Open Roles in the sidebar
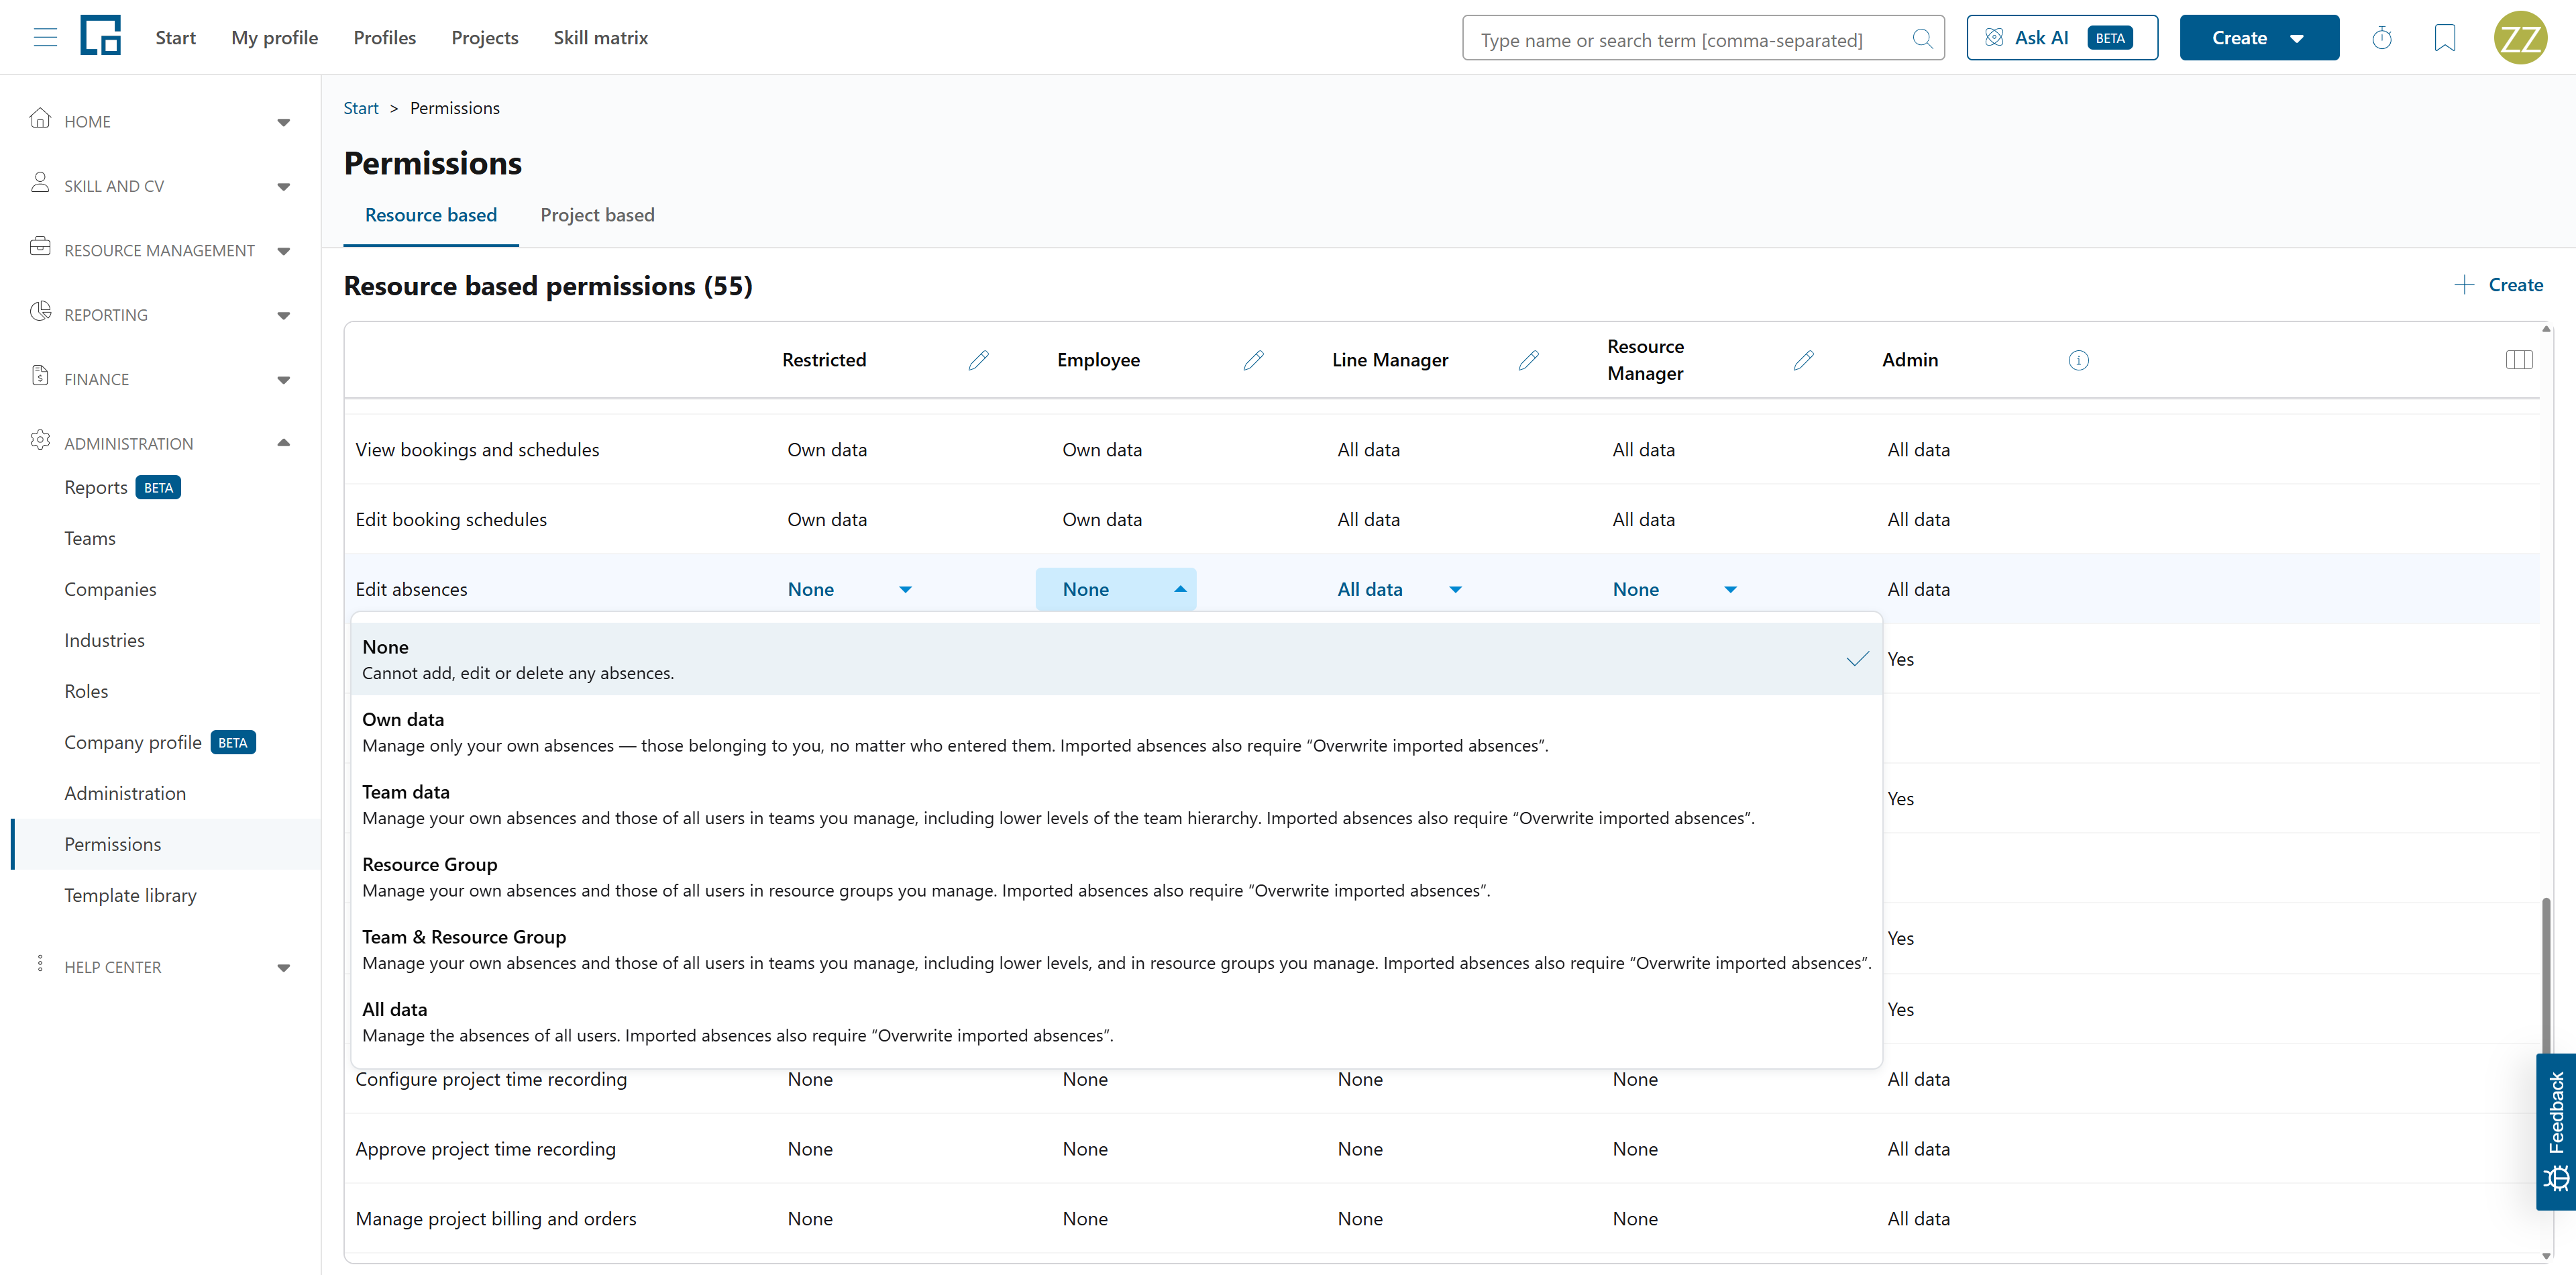Screen dimensions: 2576x1275 (x=86, y=691)
